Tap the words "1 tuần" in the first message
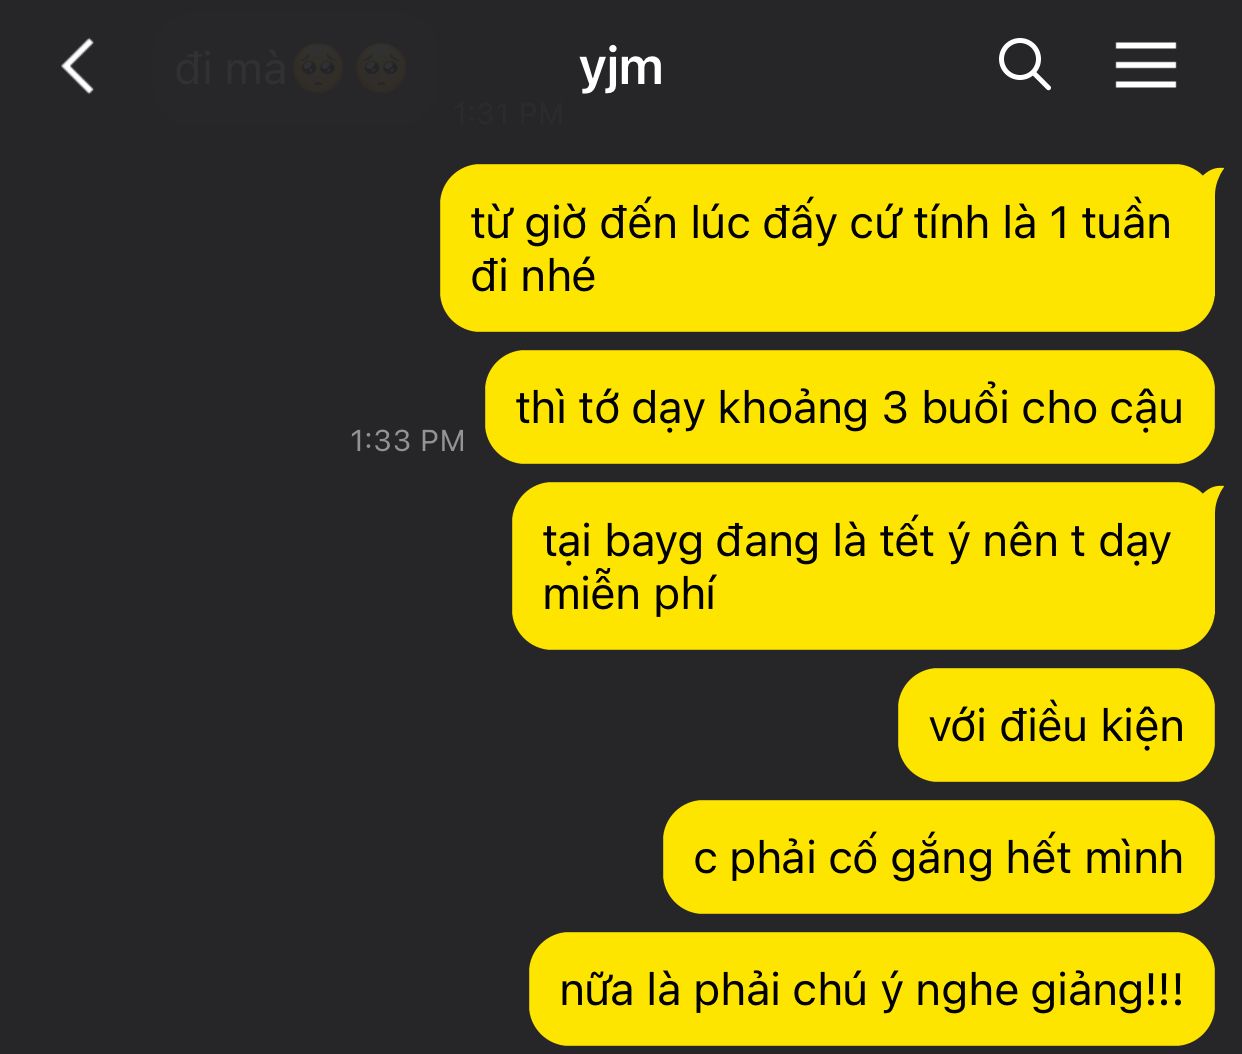Viewport: 1242px width, 1054px height. (1109, 223)
